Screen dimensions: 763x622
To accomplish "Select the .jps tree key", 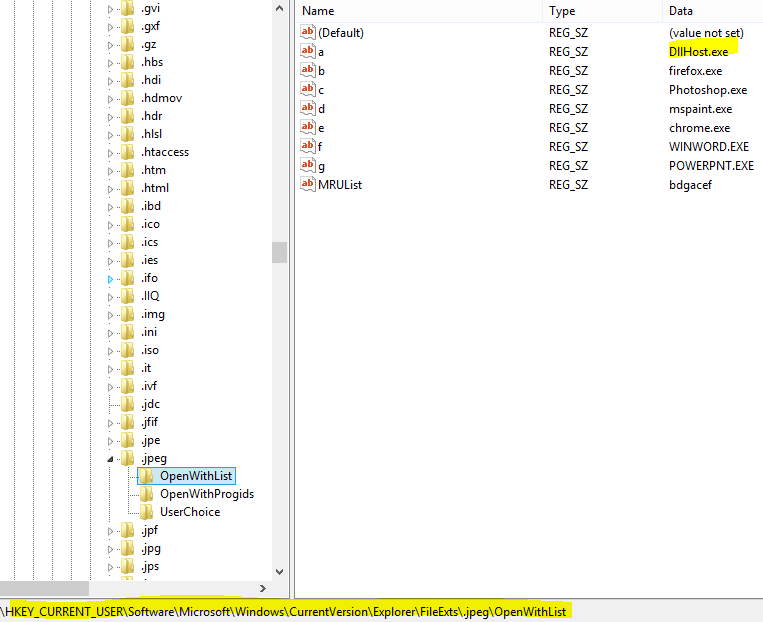I will 150,566.
